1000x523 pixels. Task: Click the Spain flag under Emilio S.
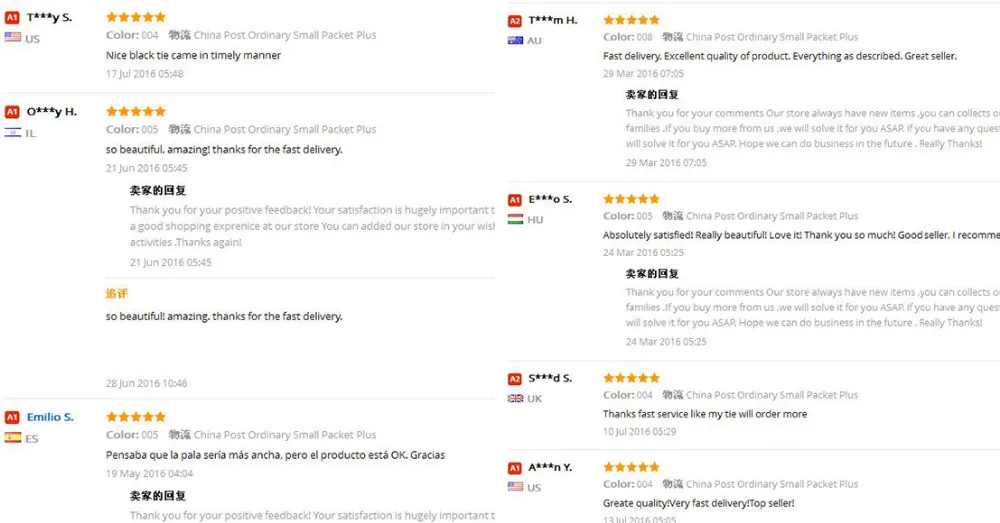13,438
